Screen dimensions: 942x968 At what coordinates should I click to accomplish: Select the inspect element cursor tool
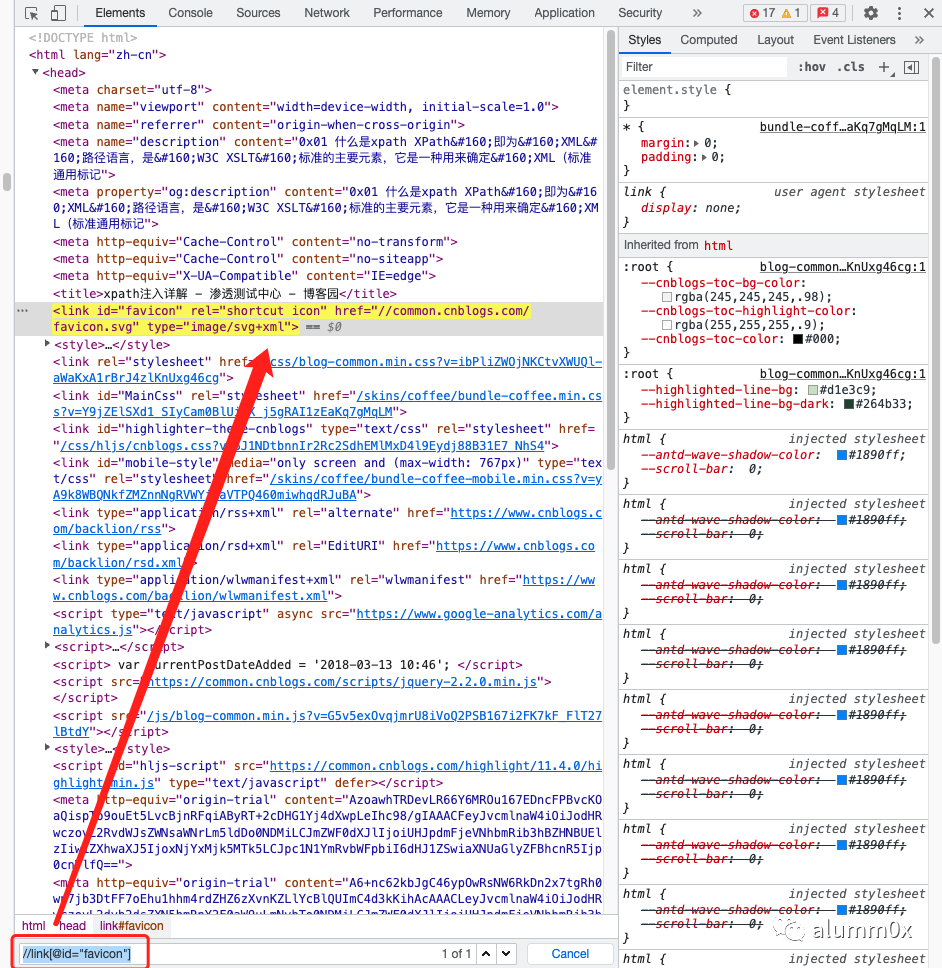(31, 13)
